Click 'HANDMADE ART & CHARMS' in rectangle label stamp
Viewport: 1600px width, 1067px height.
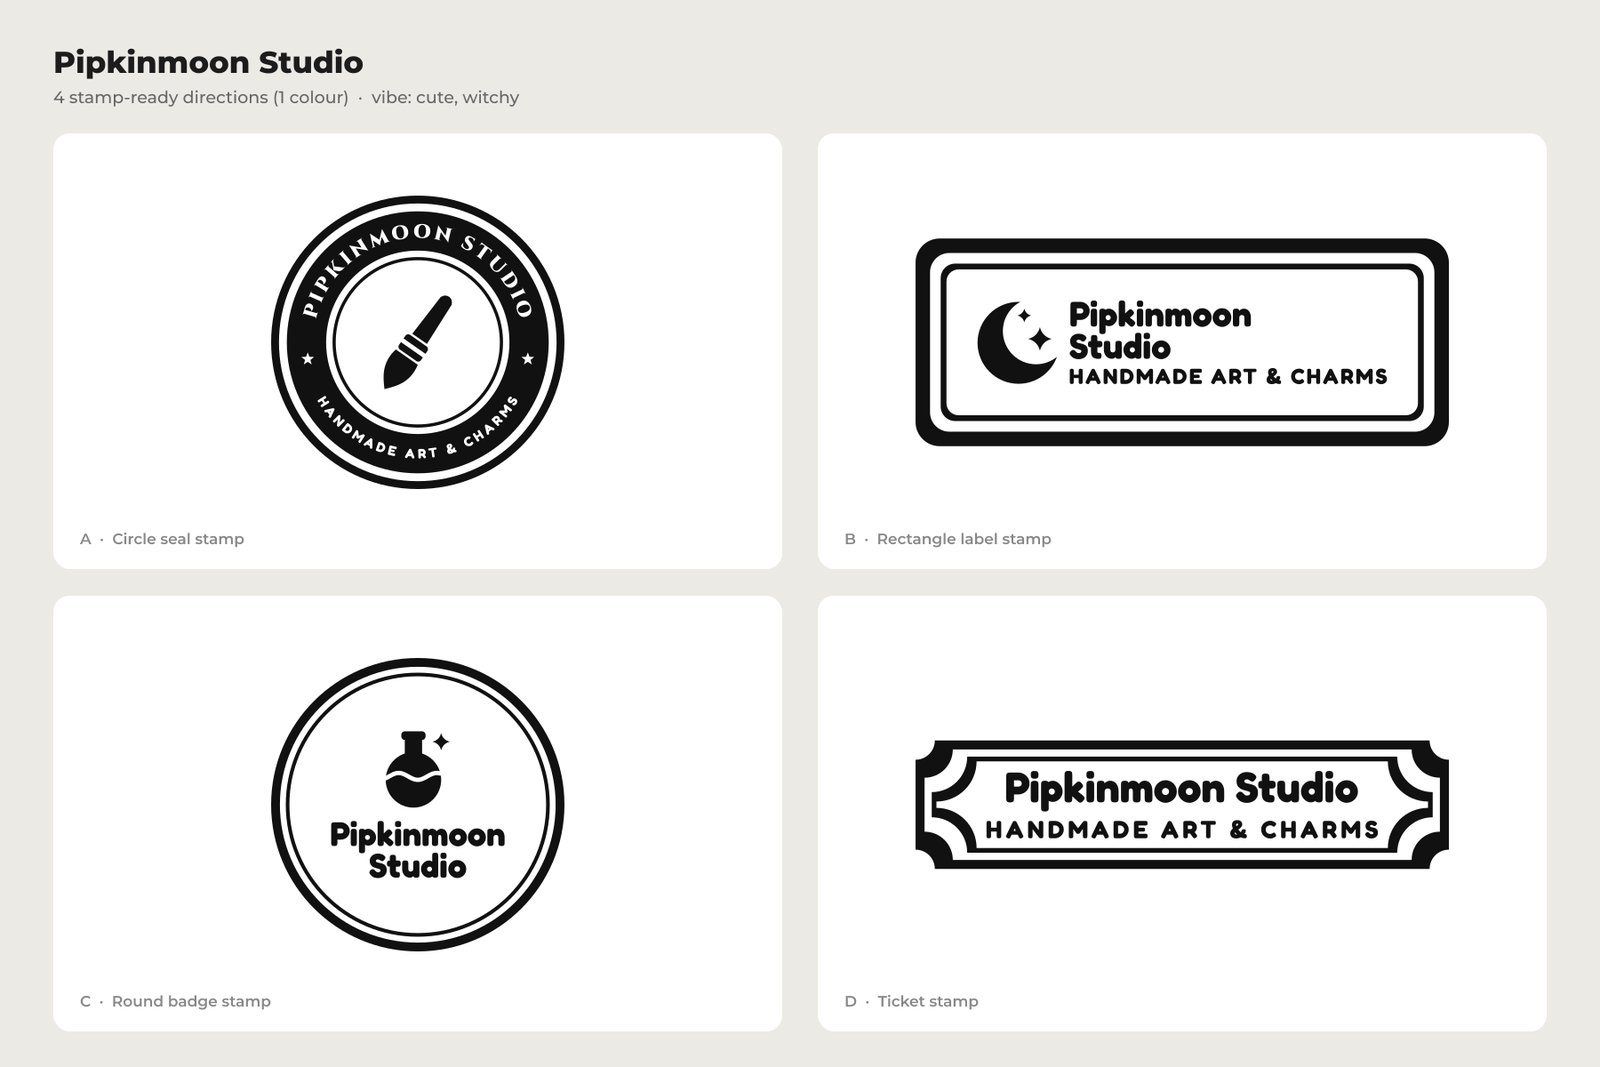coord(1228,377)
